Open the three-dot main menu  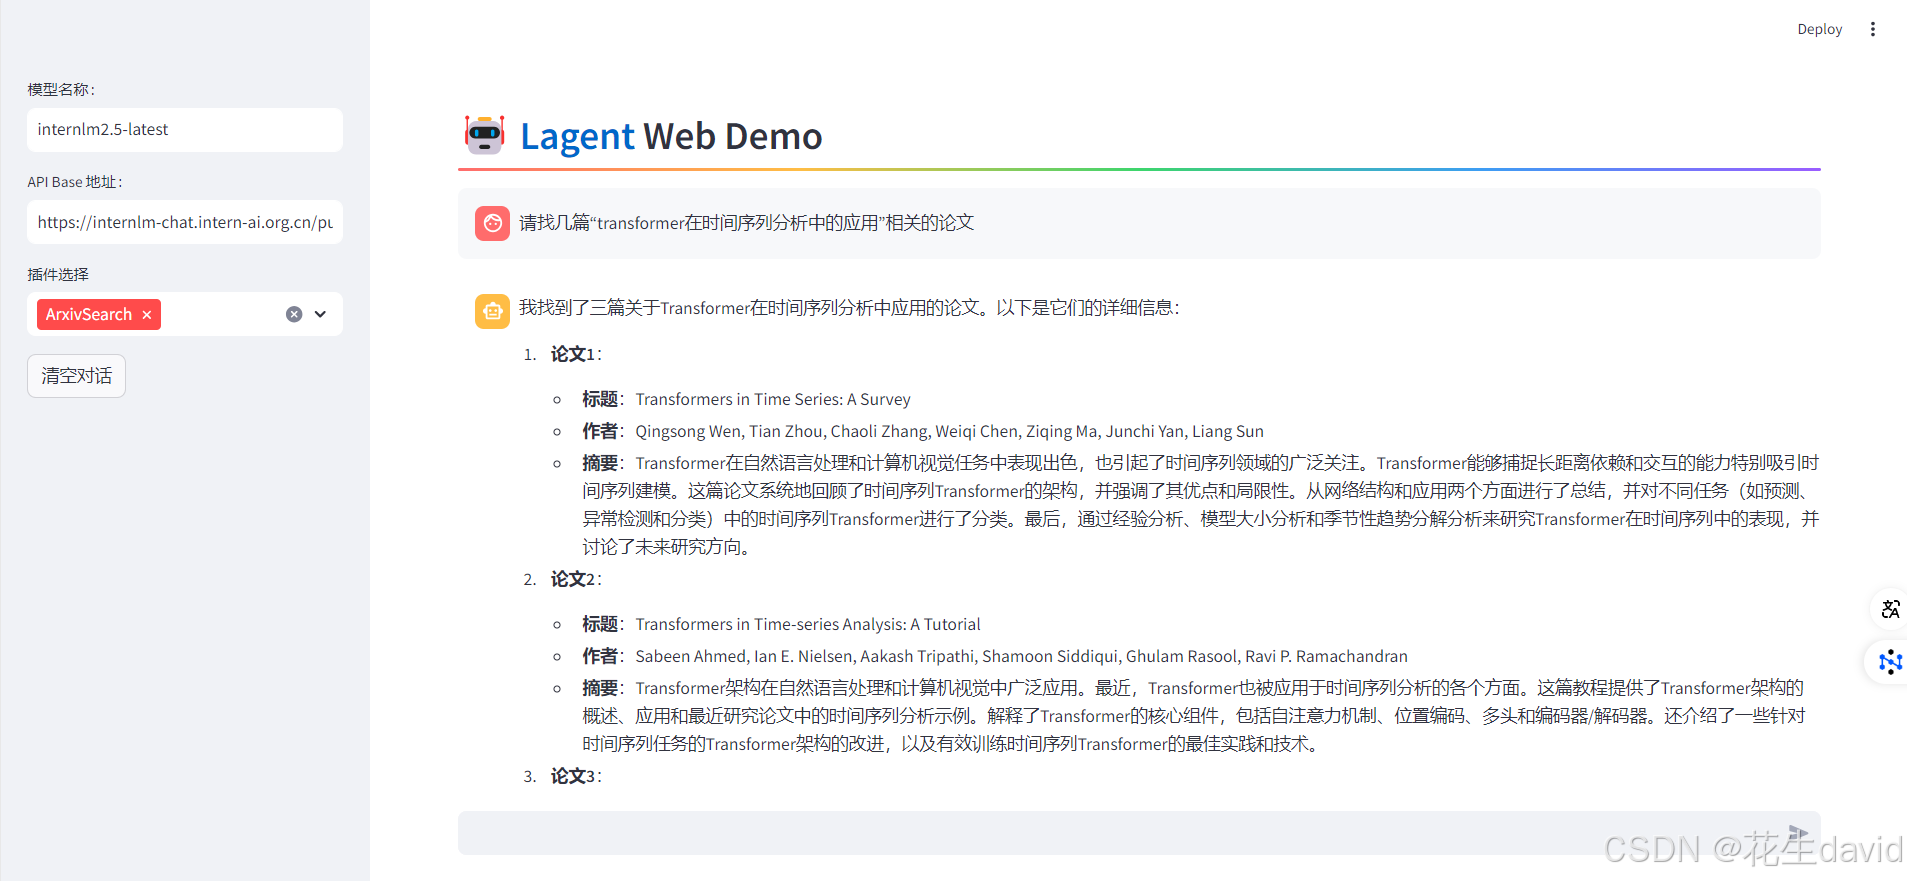click(1873, 29)
